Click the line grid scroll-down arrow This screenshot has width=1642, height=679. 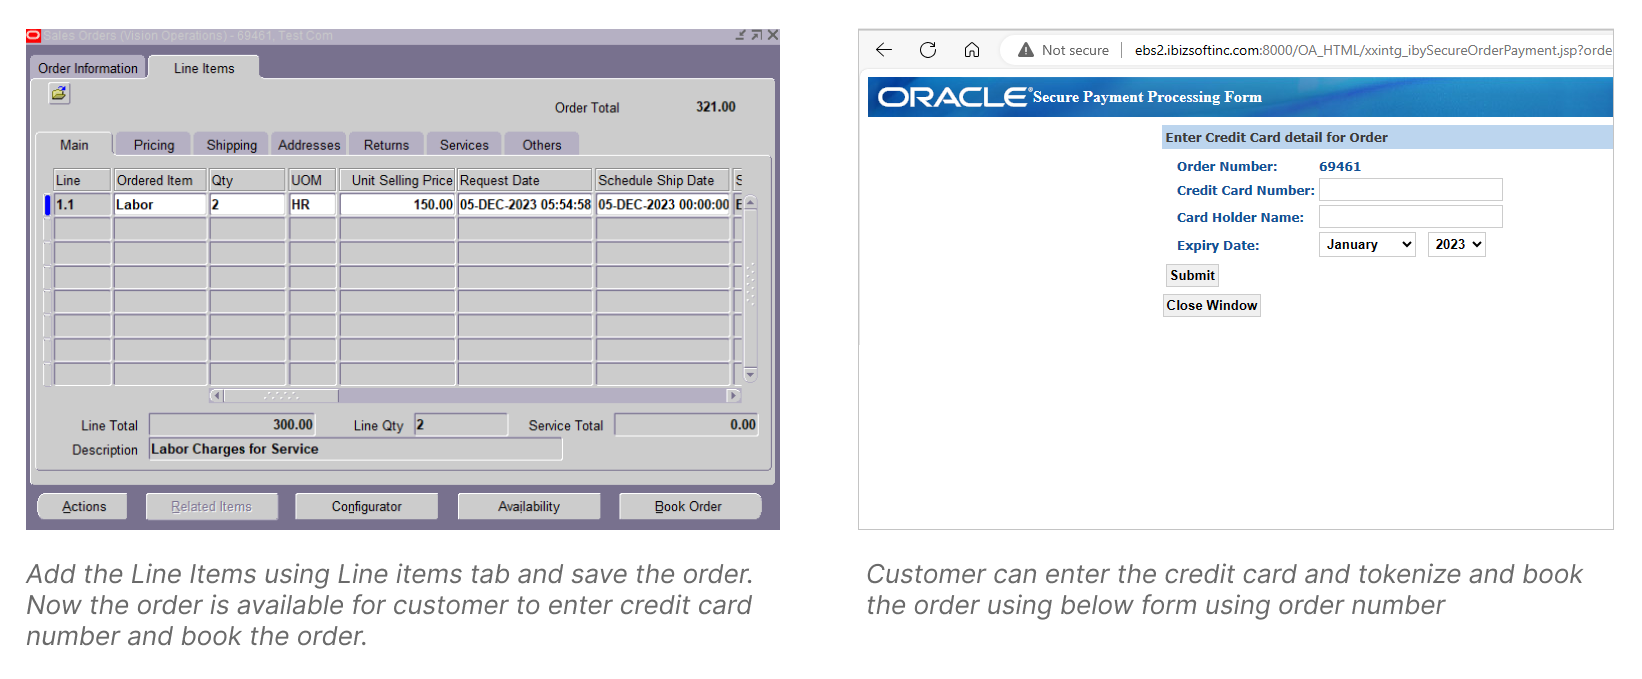pyautogui.click(x=751, y=375)
